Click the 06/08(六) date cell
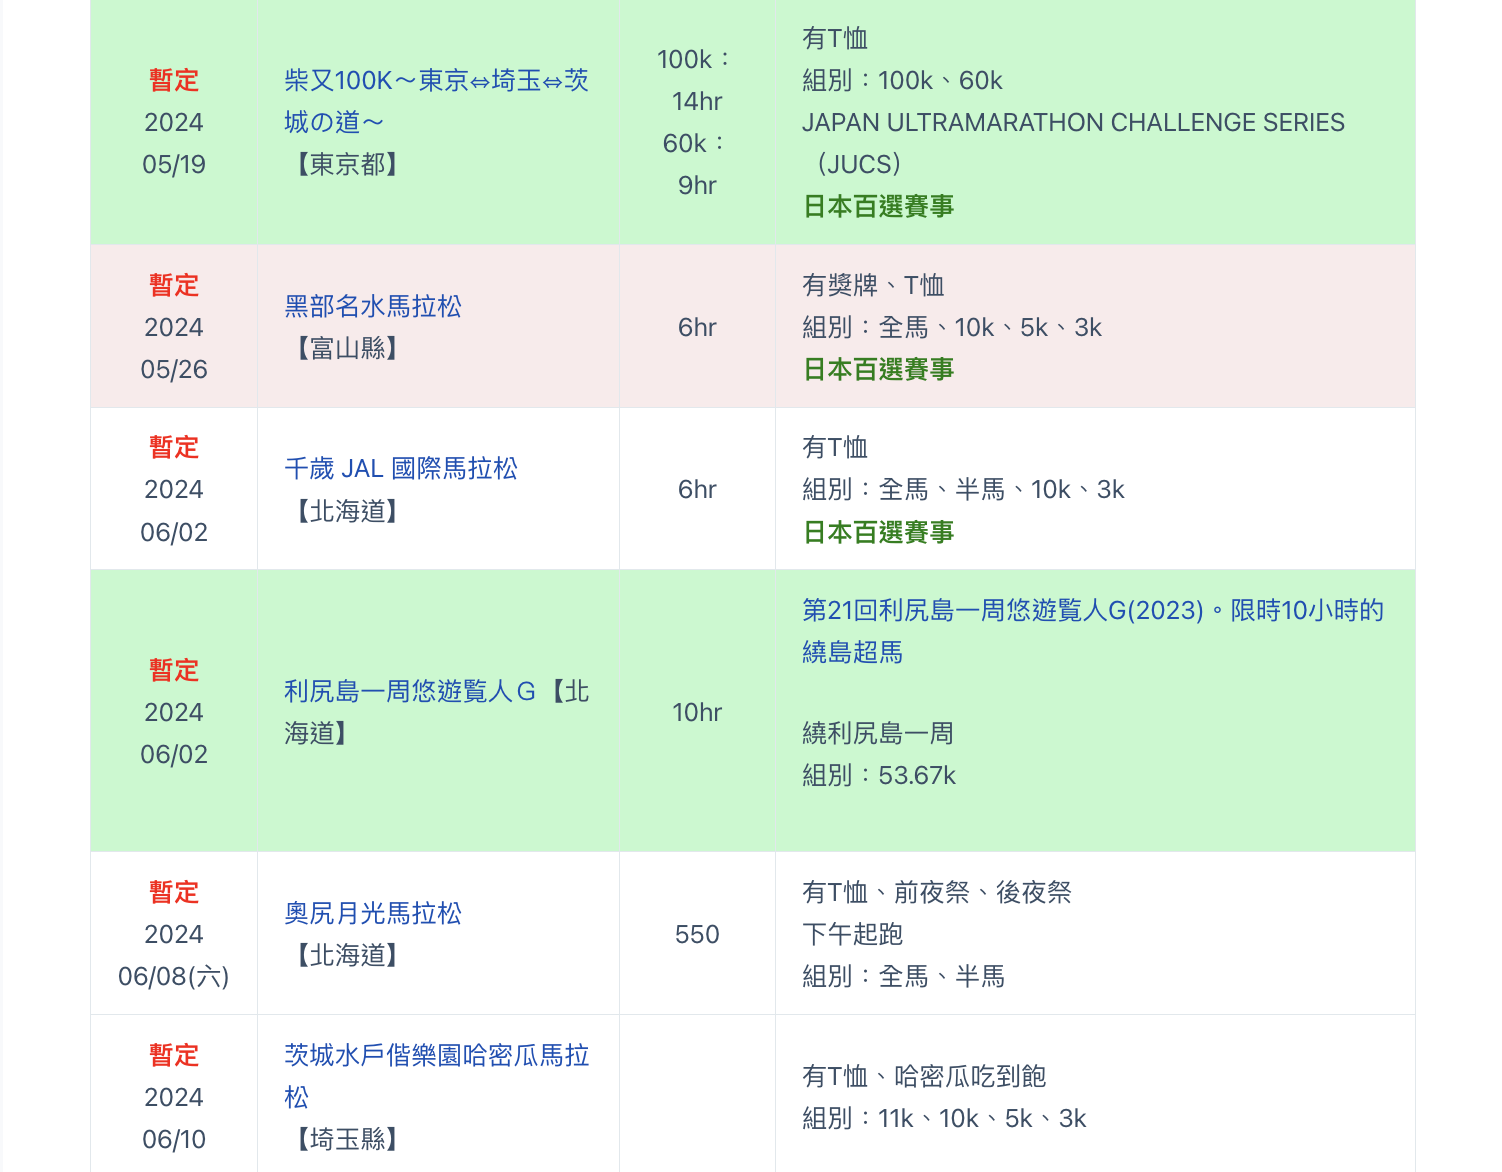The height and width of the screenshot is (1172, 1502). pos(174,976)
